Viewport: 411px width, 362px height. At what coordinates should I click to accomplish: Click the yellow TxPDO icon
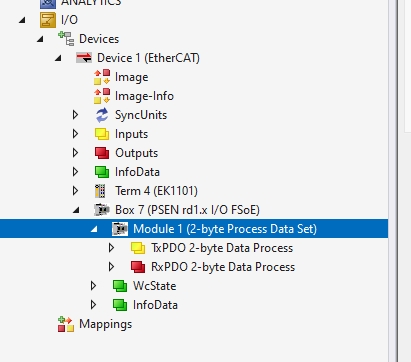point(138,248)
